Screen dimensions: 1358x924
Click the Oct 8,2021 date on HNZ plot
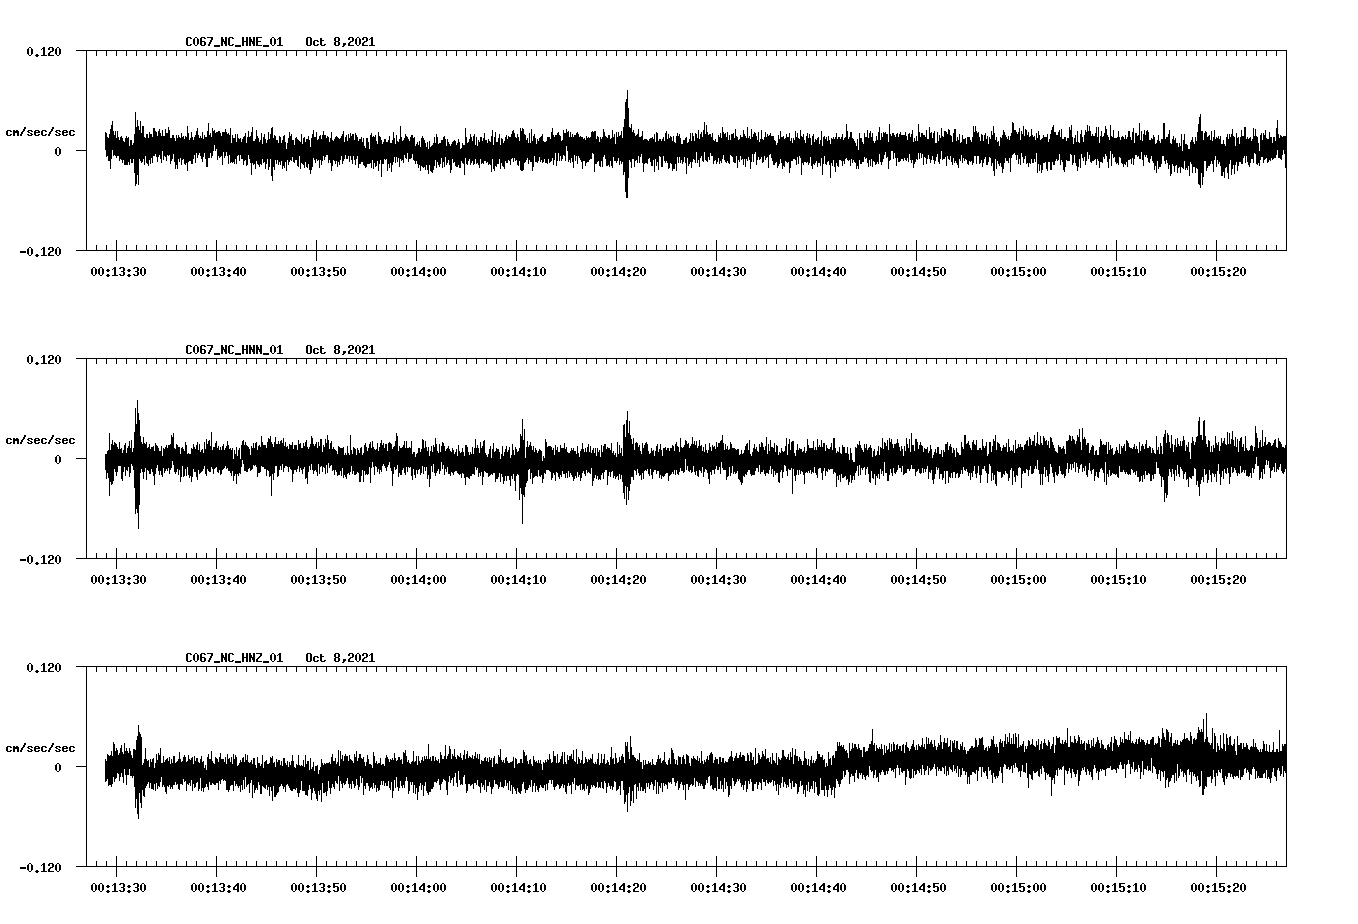[x=341, y=658]
